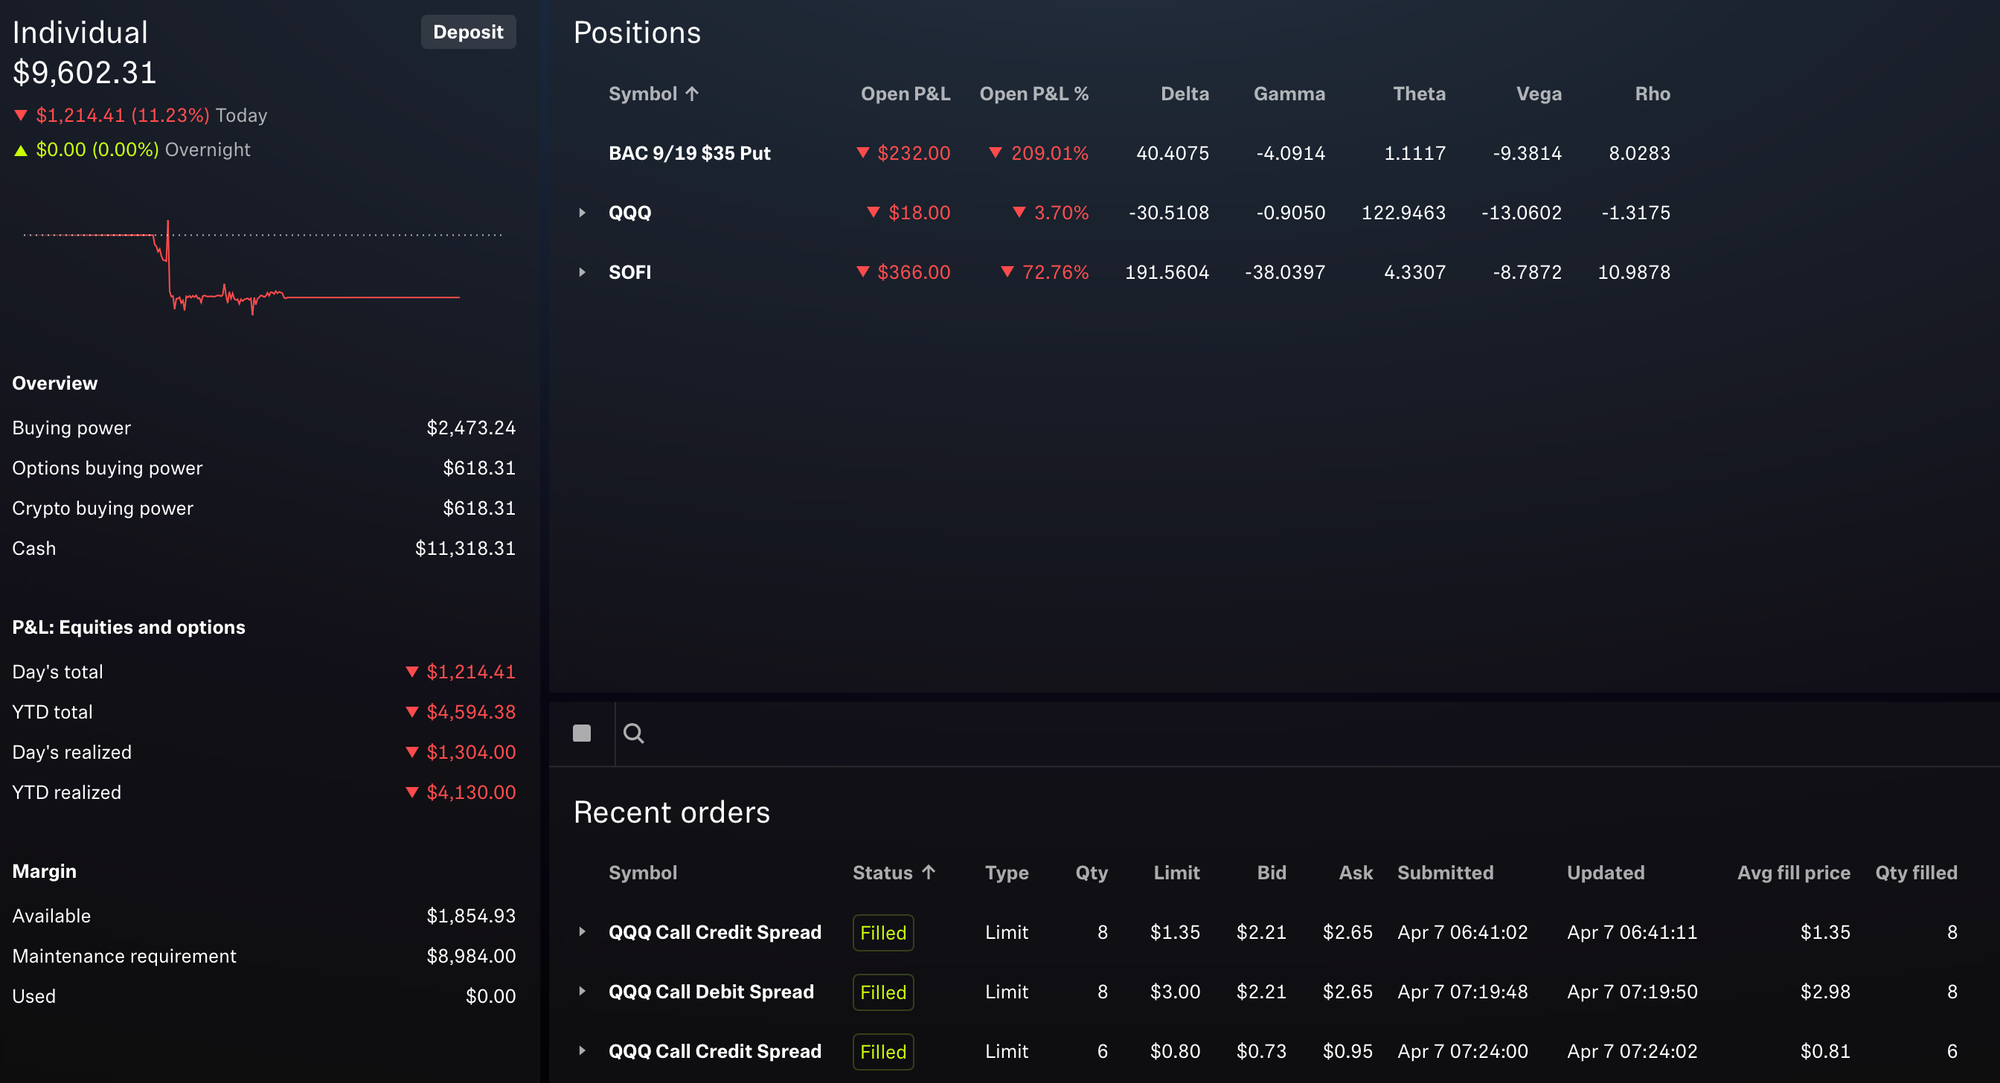This screenshot has width=2000, height=1083.
Task: Select the BAC 9/19 $35 Put position
Action: [689, 153]
